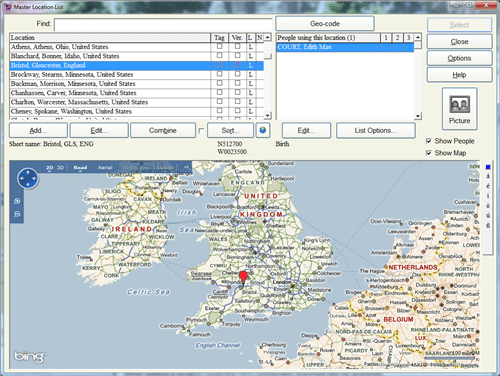Select the Road map style
Viewport: 500px width, 376px height.
click(80, 167)
